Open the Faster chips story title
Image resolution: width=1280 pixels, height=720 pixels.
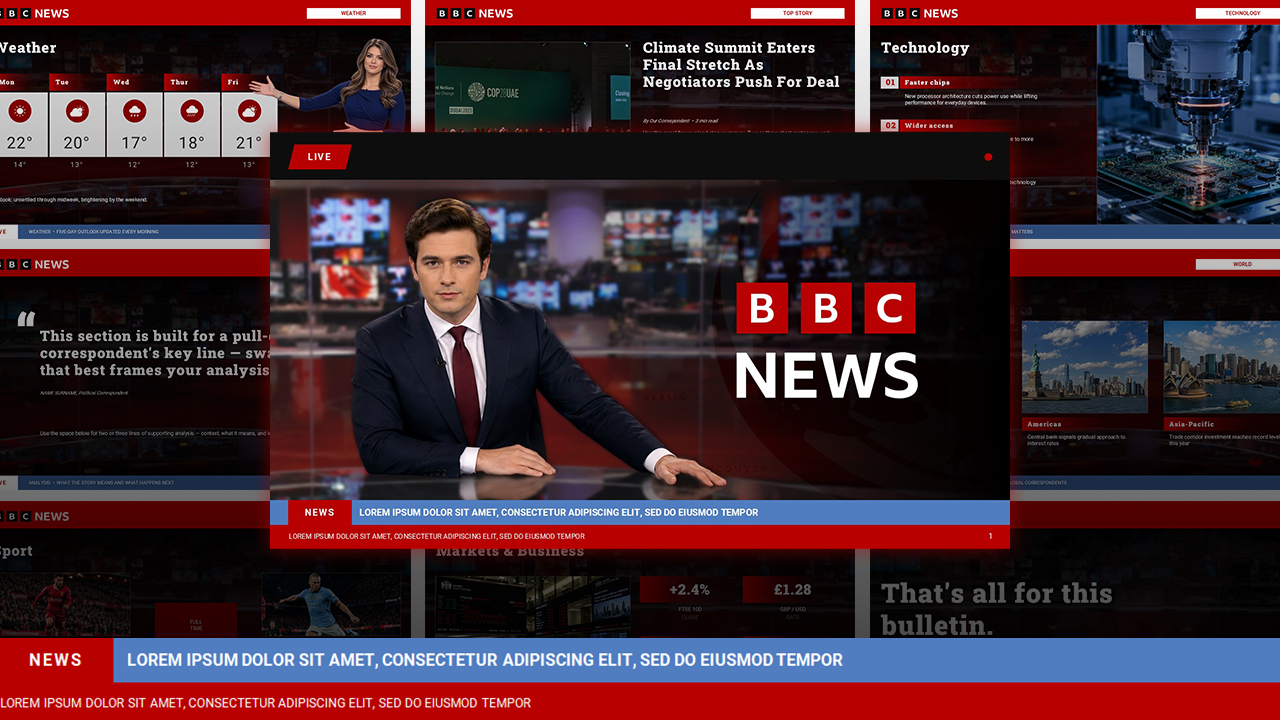pos(927,83)
